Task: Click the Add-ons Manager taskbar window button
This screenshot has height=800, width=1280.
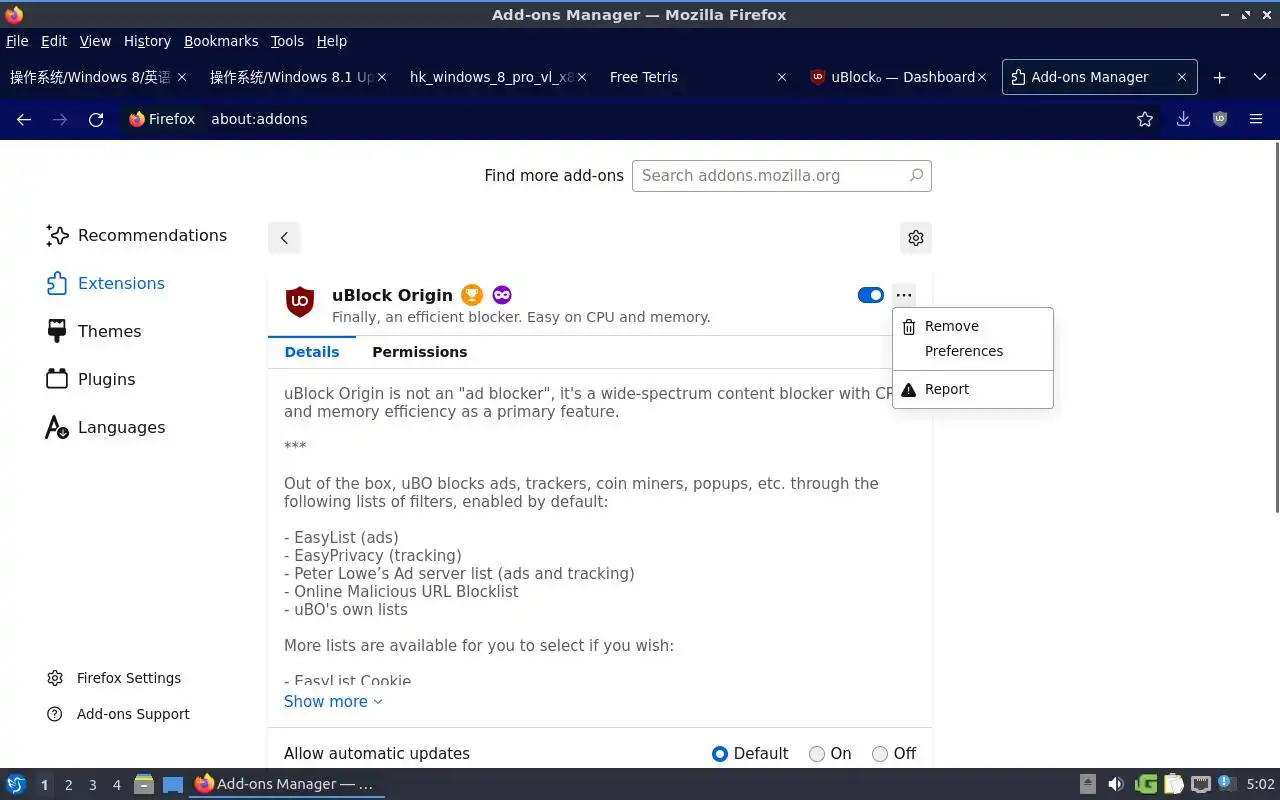Action: [x=286, y=784]
